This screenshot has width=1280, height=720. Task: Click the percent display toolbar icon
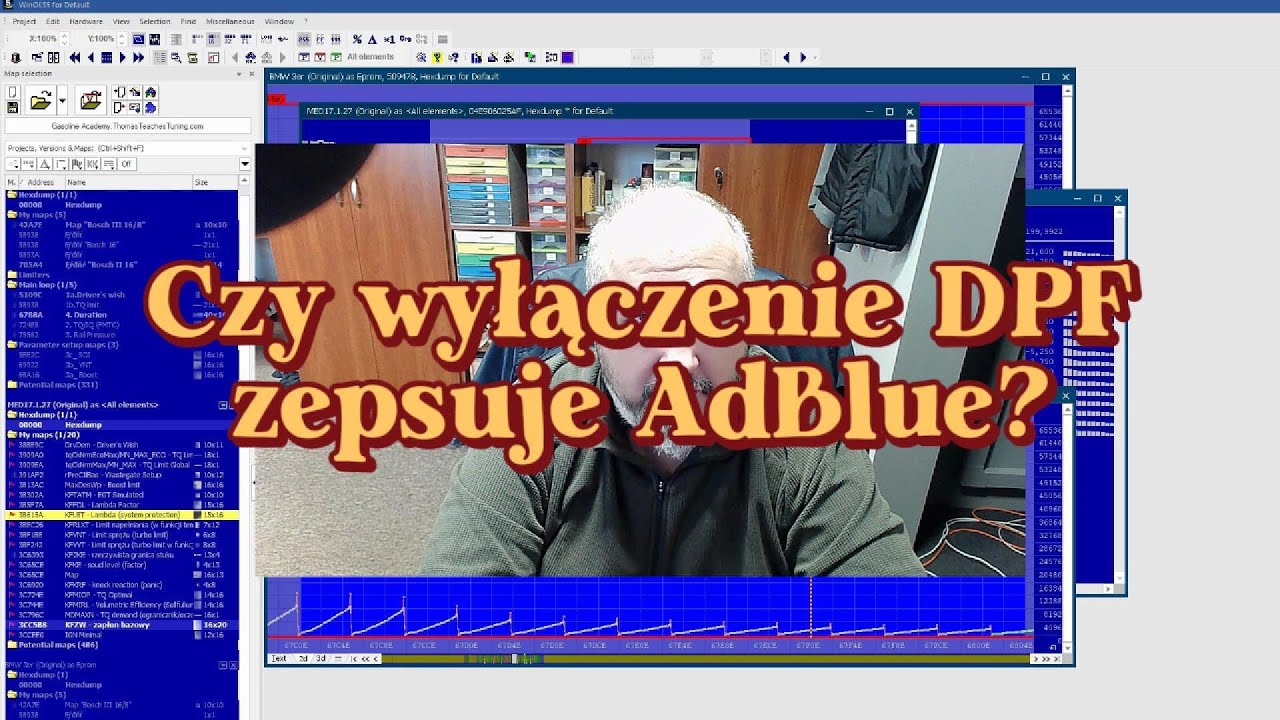tap(357, 39)
